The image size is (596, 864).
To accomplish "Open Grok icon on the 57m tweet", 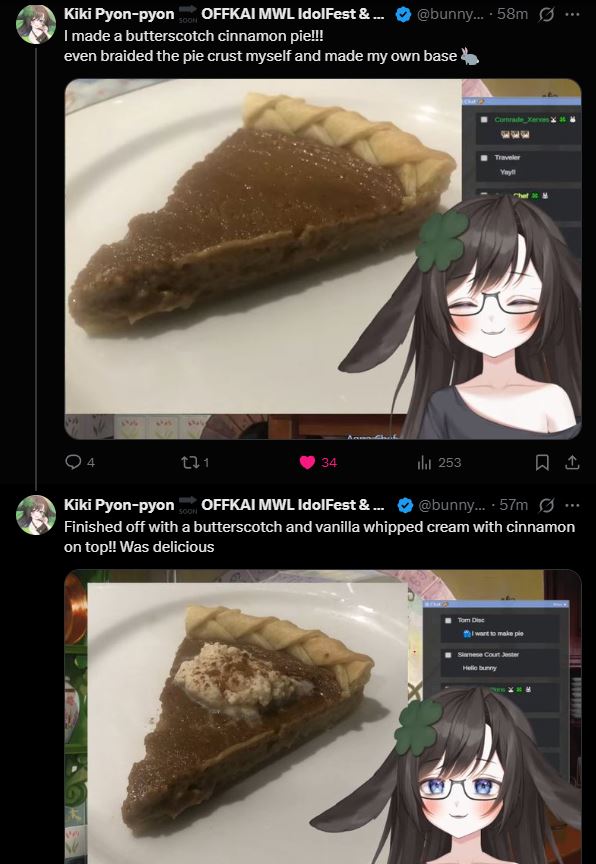I will coord(546,505).
